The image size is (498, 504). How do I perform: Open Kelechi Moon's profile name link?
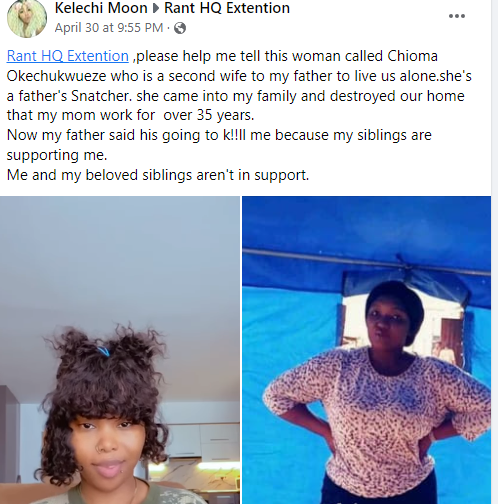pyautogui.click(x=101, y=8)
